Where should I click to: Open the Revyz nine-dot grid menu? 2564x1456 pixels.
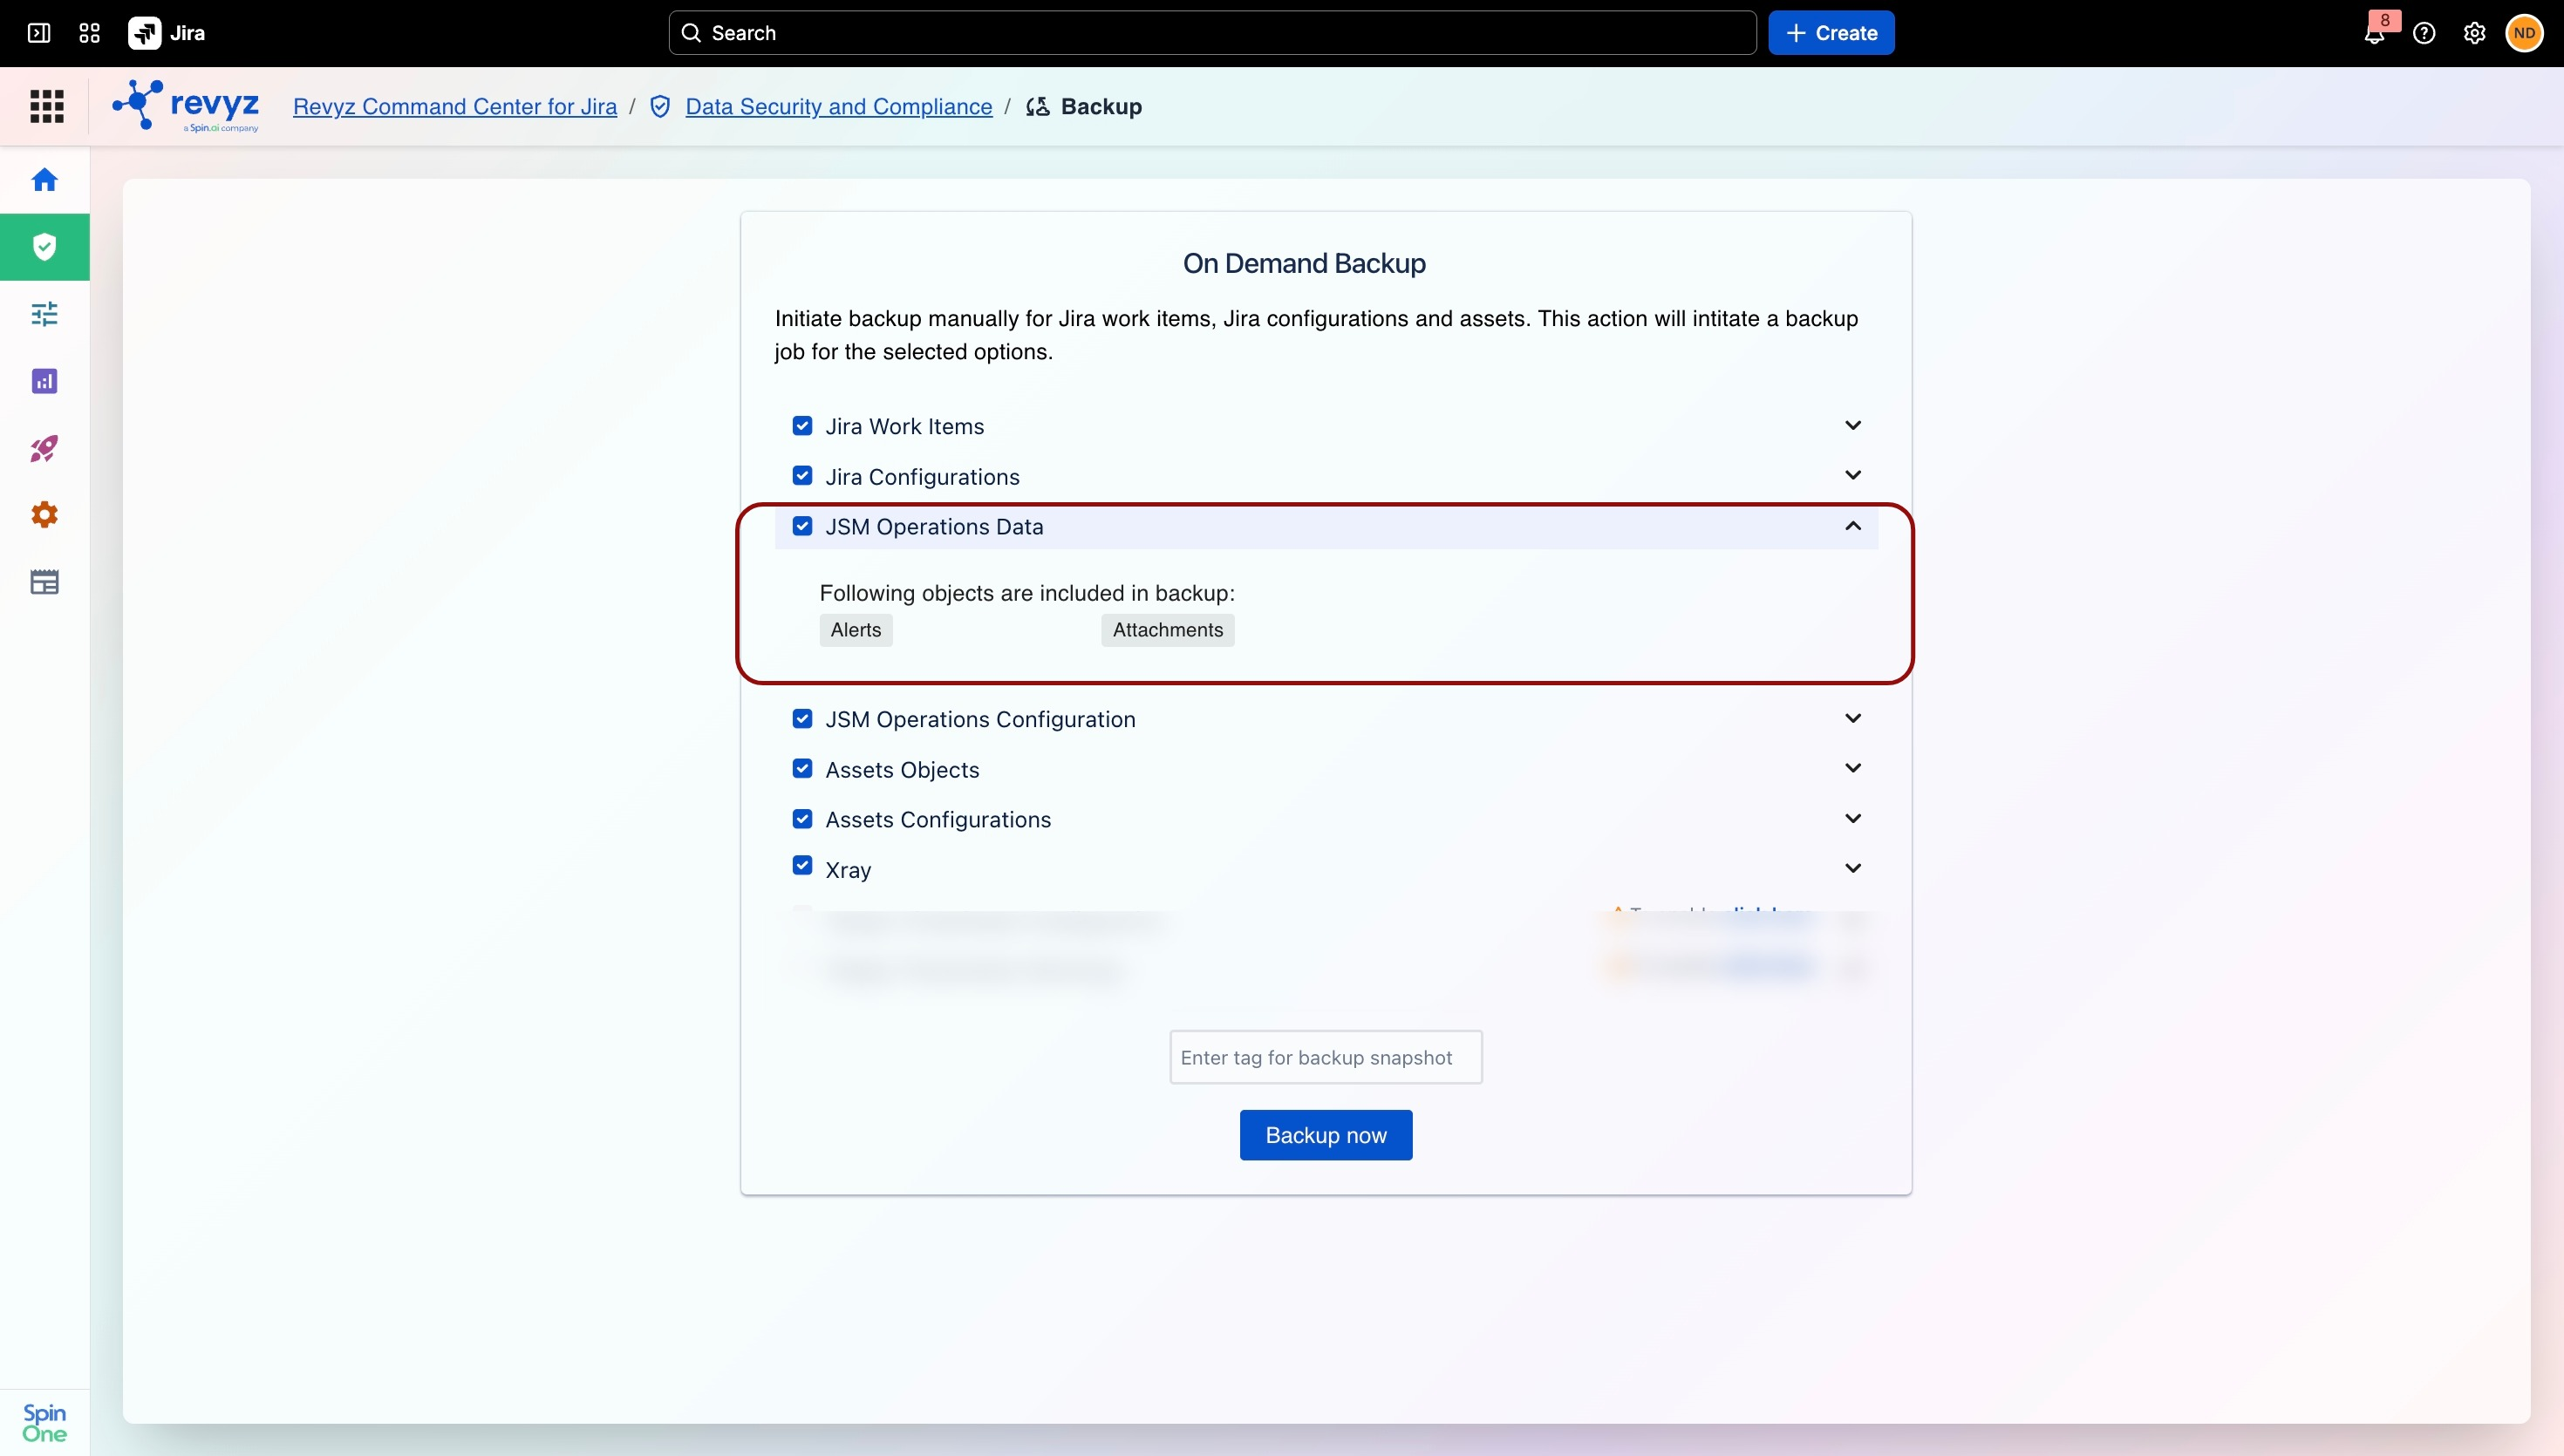47,106
